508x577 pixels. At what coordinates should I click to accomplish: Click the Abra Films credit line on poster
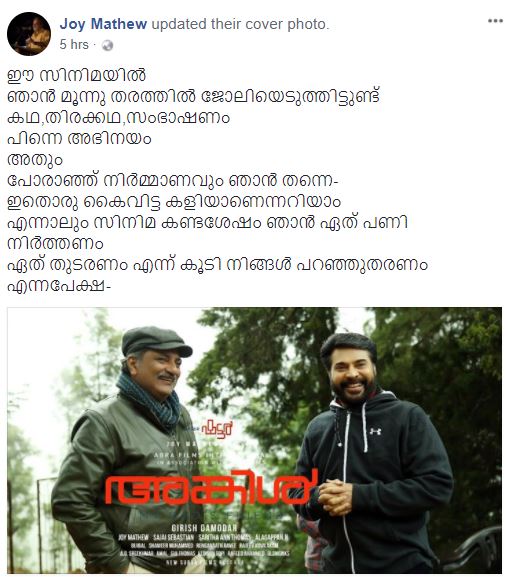click(x=206, y=455)
